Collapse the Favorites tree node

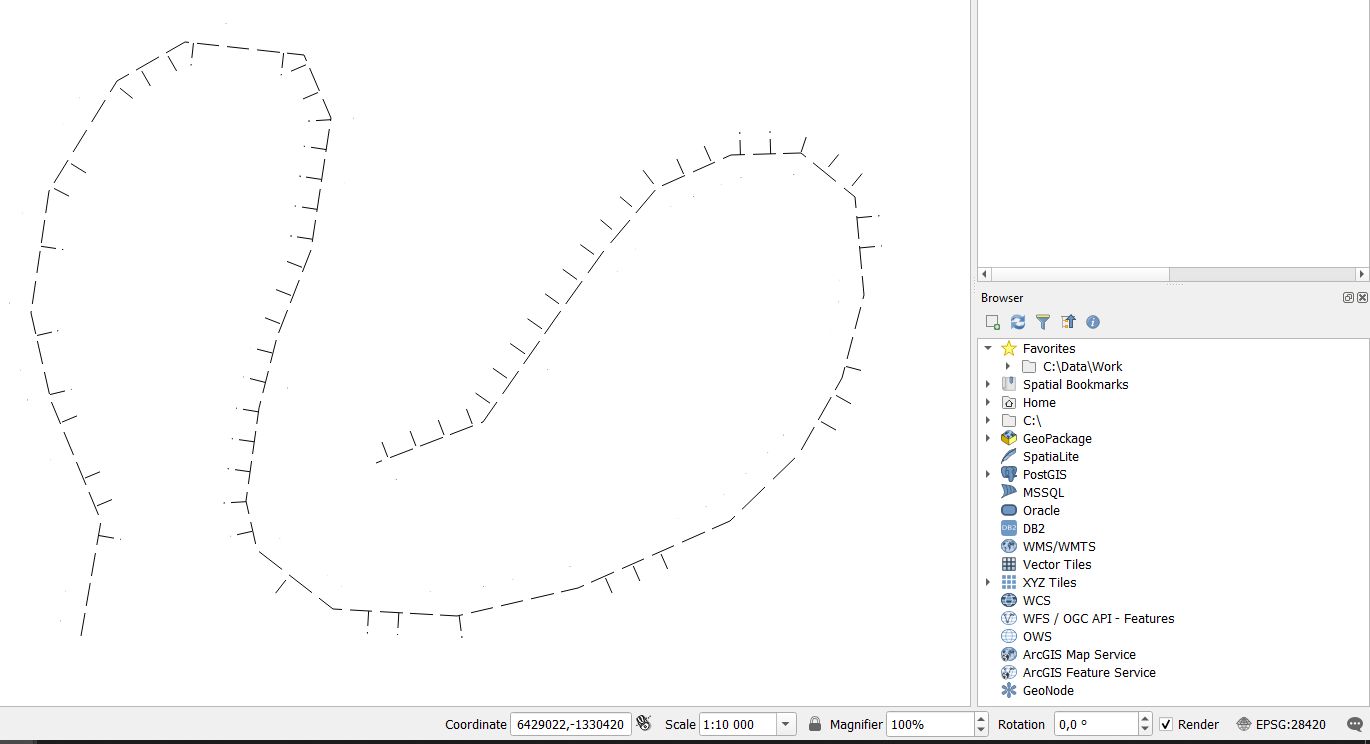[988, 349]
